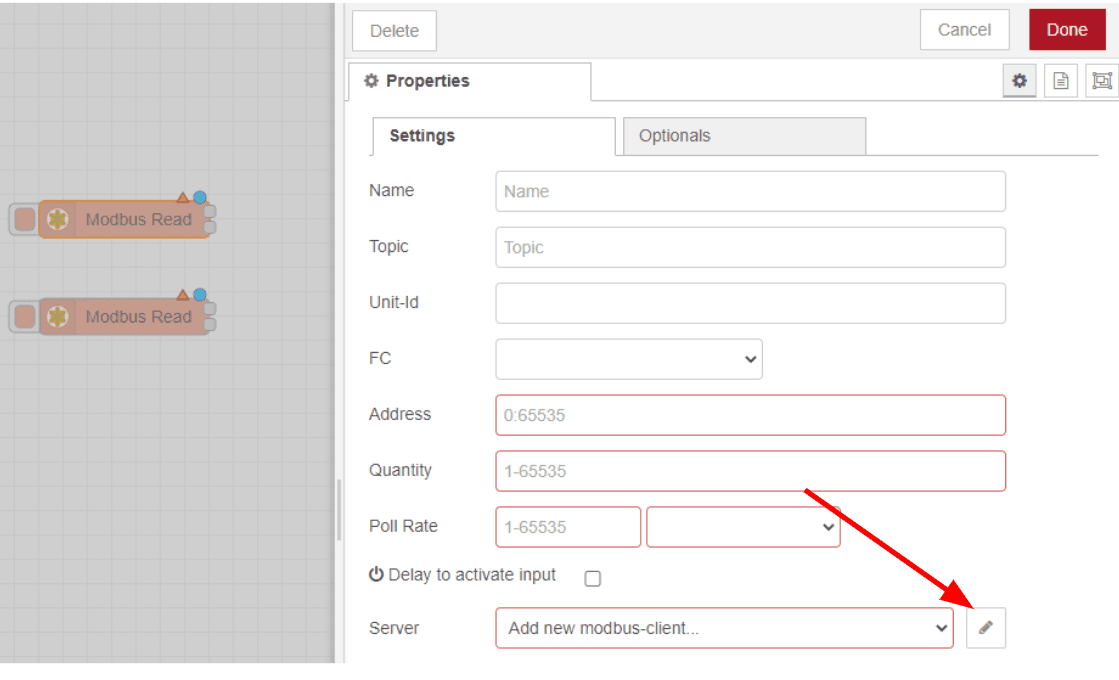Open the node Description document icon
The image size is (1119, 680).
(x=1060, y=81)
